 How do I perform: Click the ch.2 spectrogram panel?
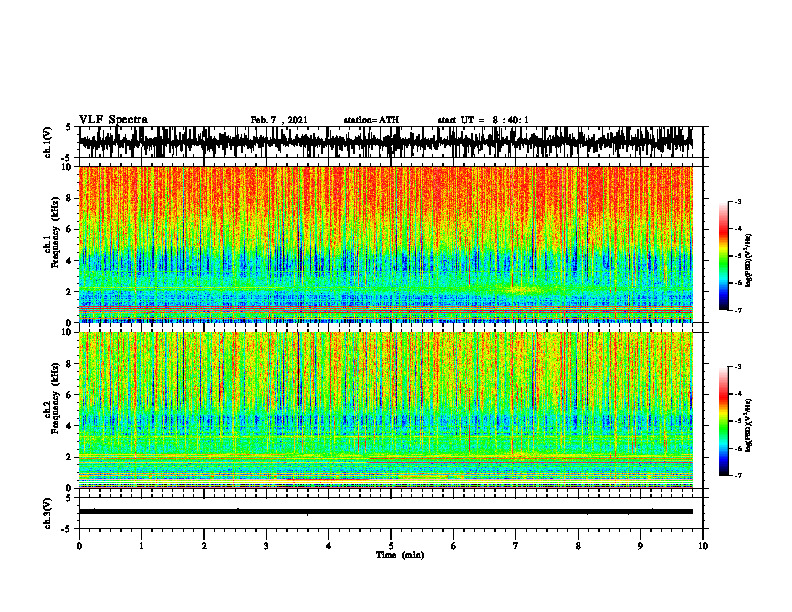[386, 410]
